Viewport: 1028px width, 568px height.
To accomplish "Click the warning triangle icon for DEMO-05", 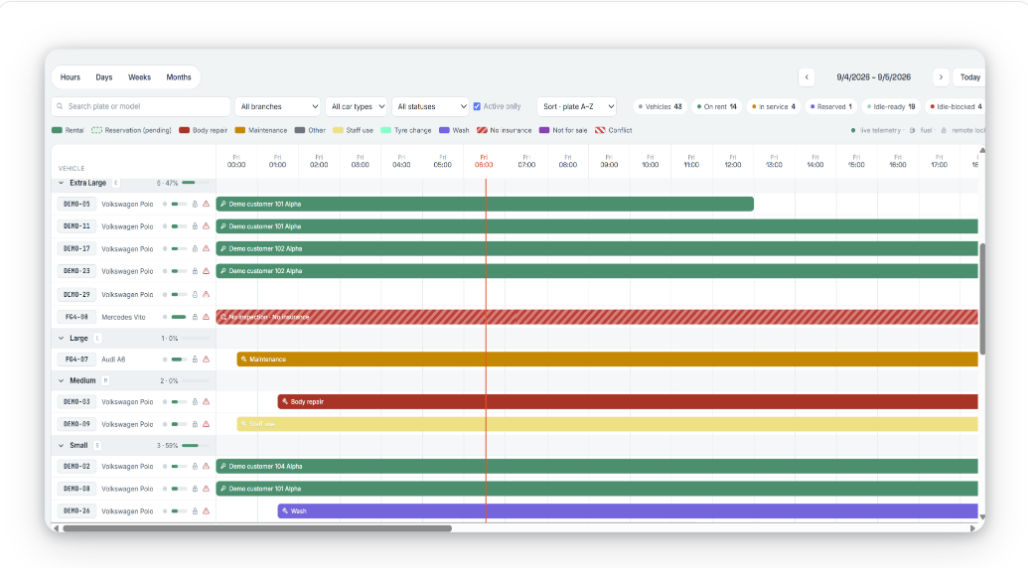I will 206,204.
